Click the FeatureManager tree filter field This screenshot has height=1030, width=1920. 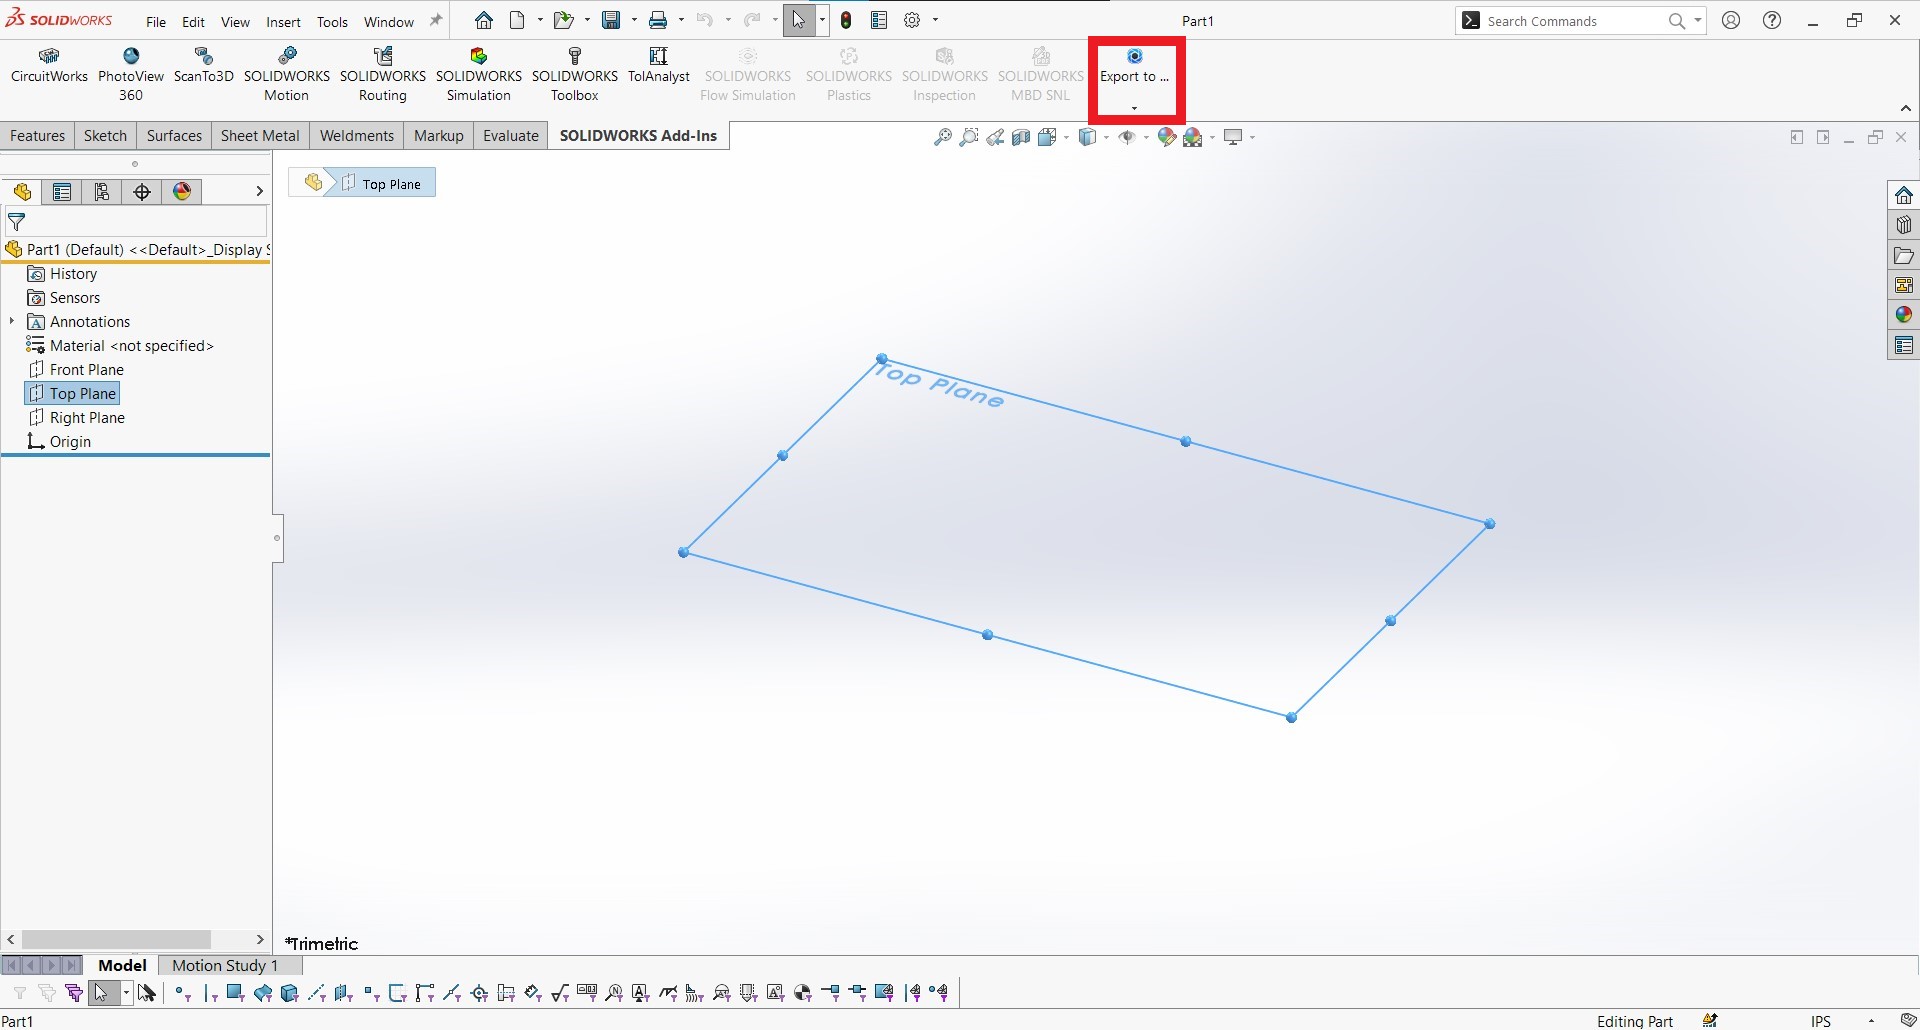[x=136, y=222]
